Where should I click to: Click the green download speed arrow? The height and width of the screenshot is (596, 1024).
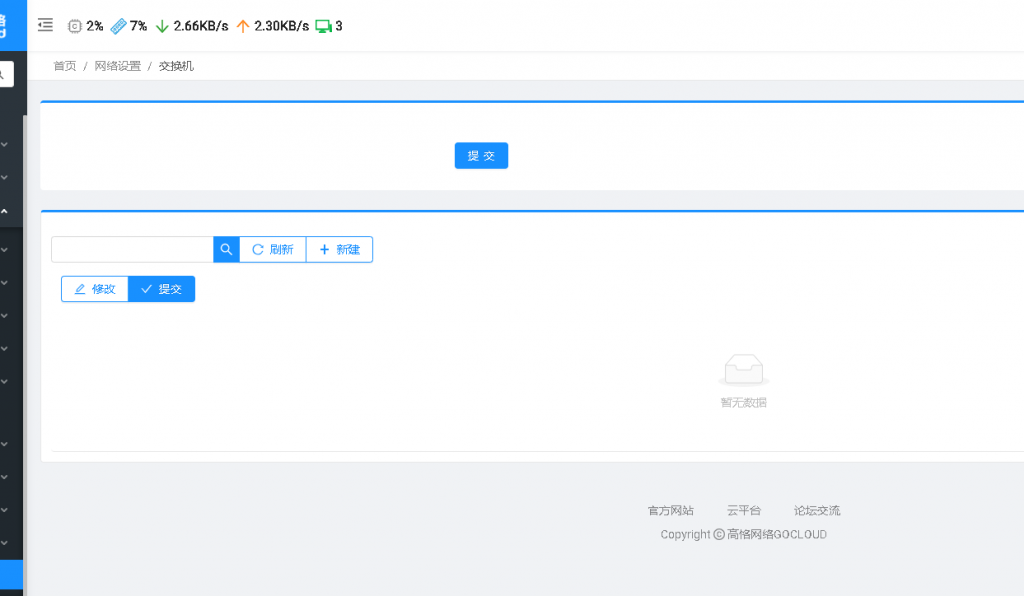click(162, 26)
